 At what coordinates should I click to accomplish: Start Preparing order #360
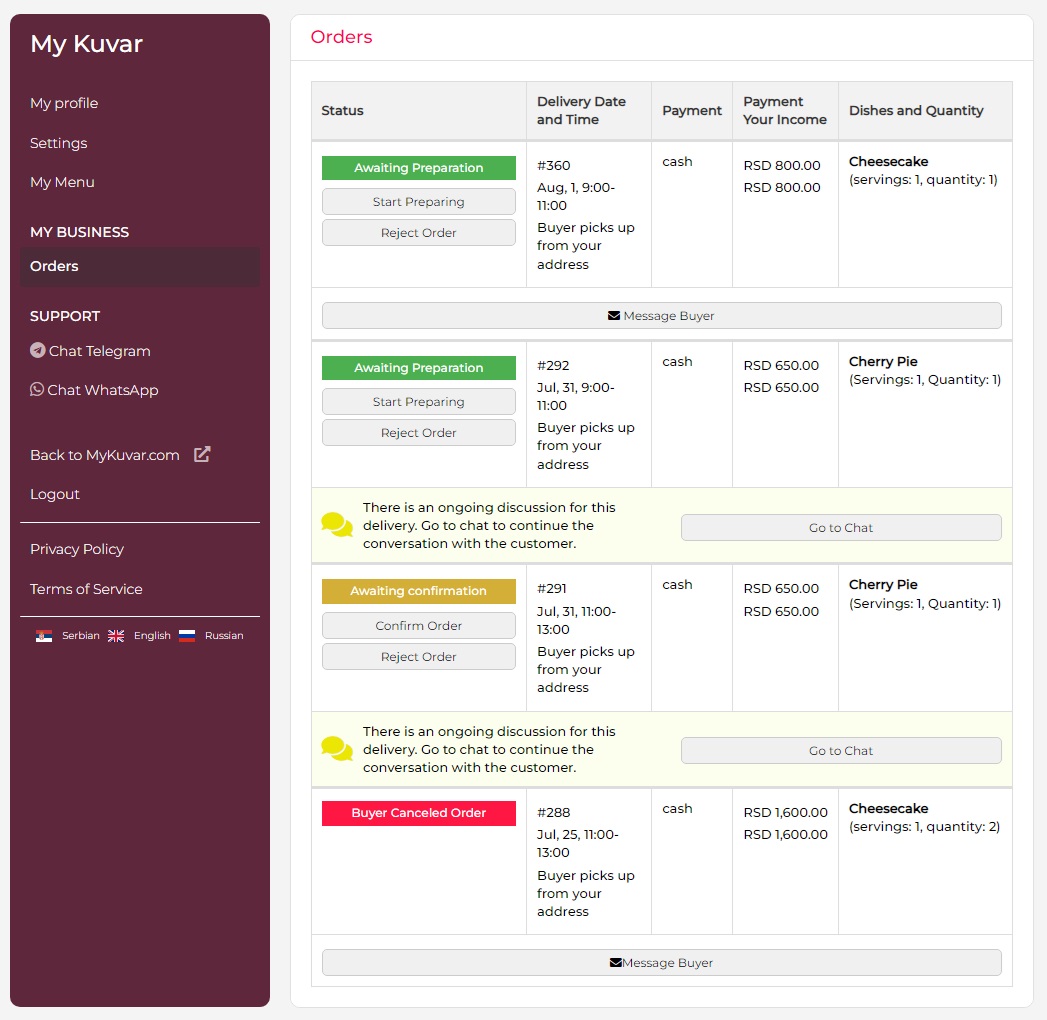418,202
